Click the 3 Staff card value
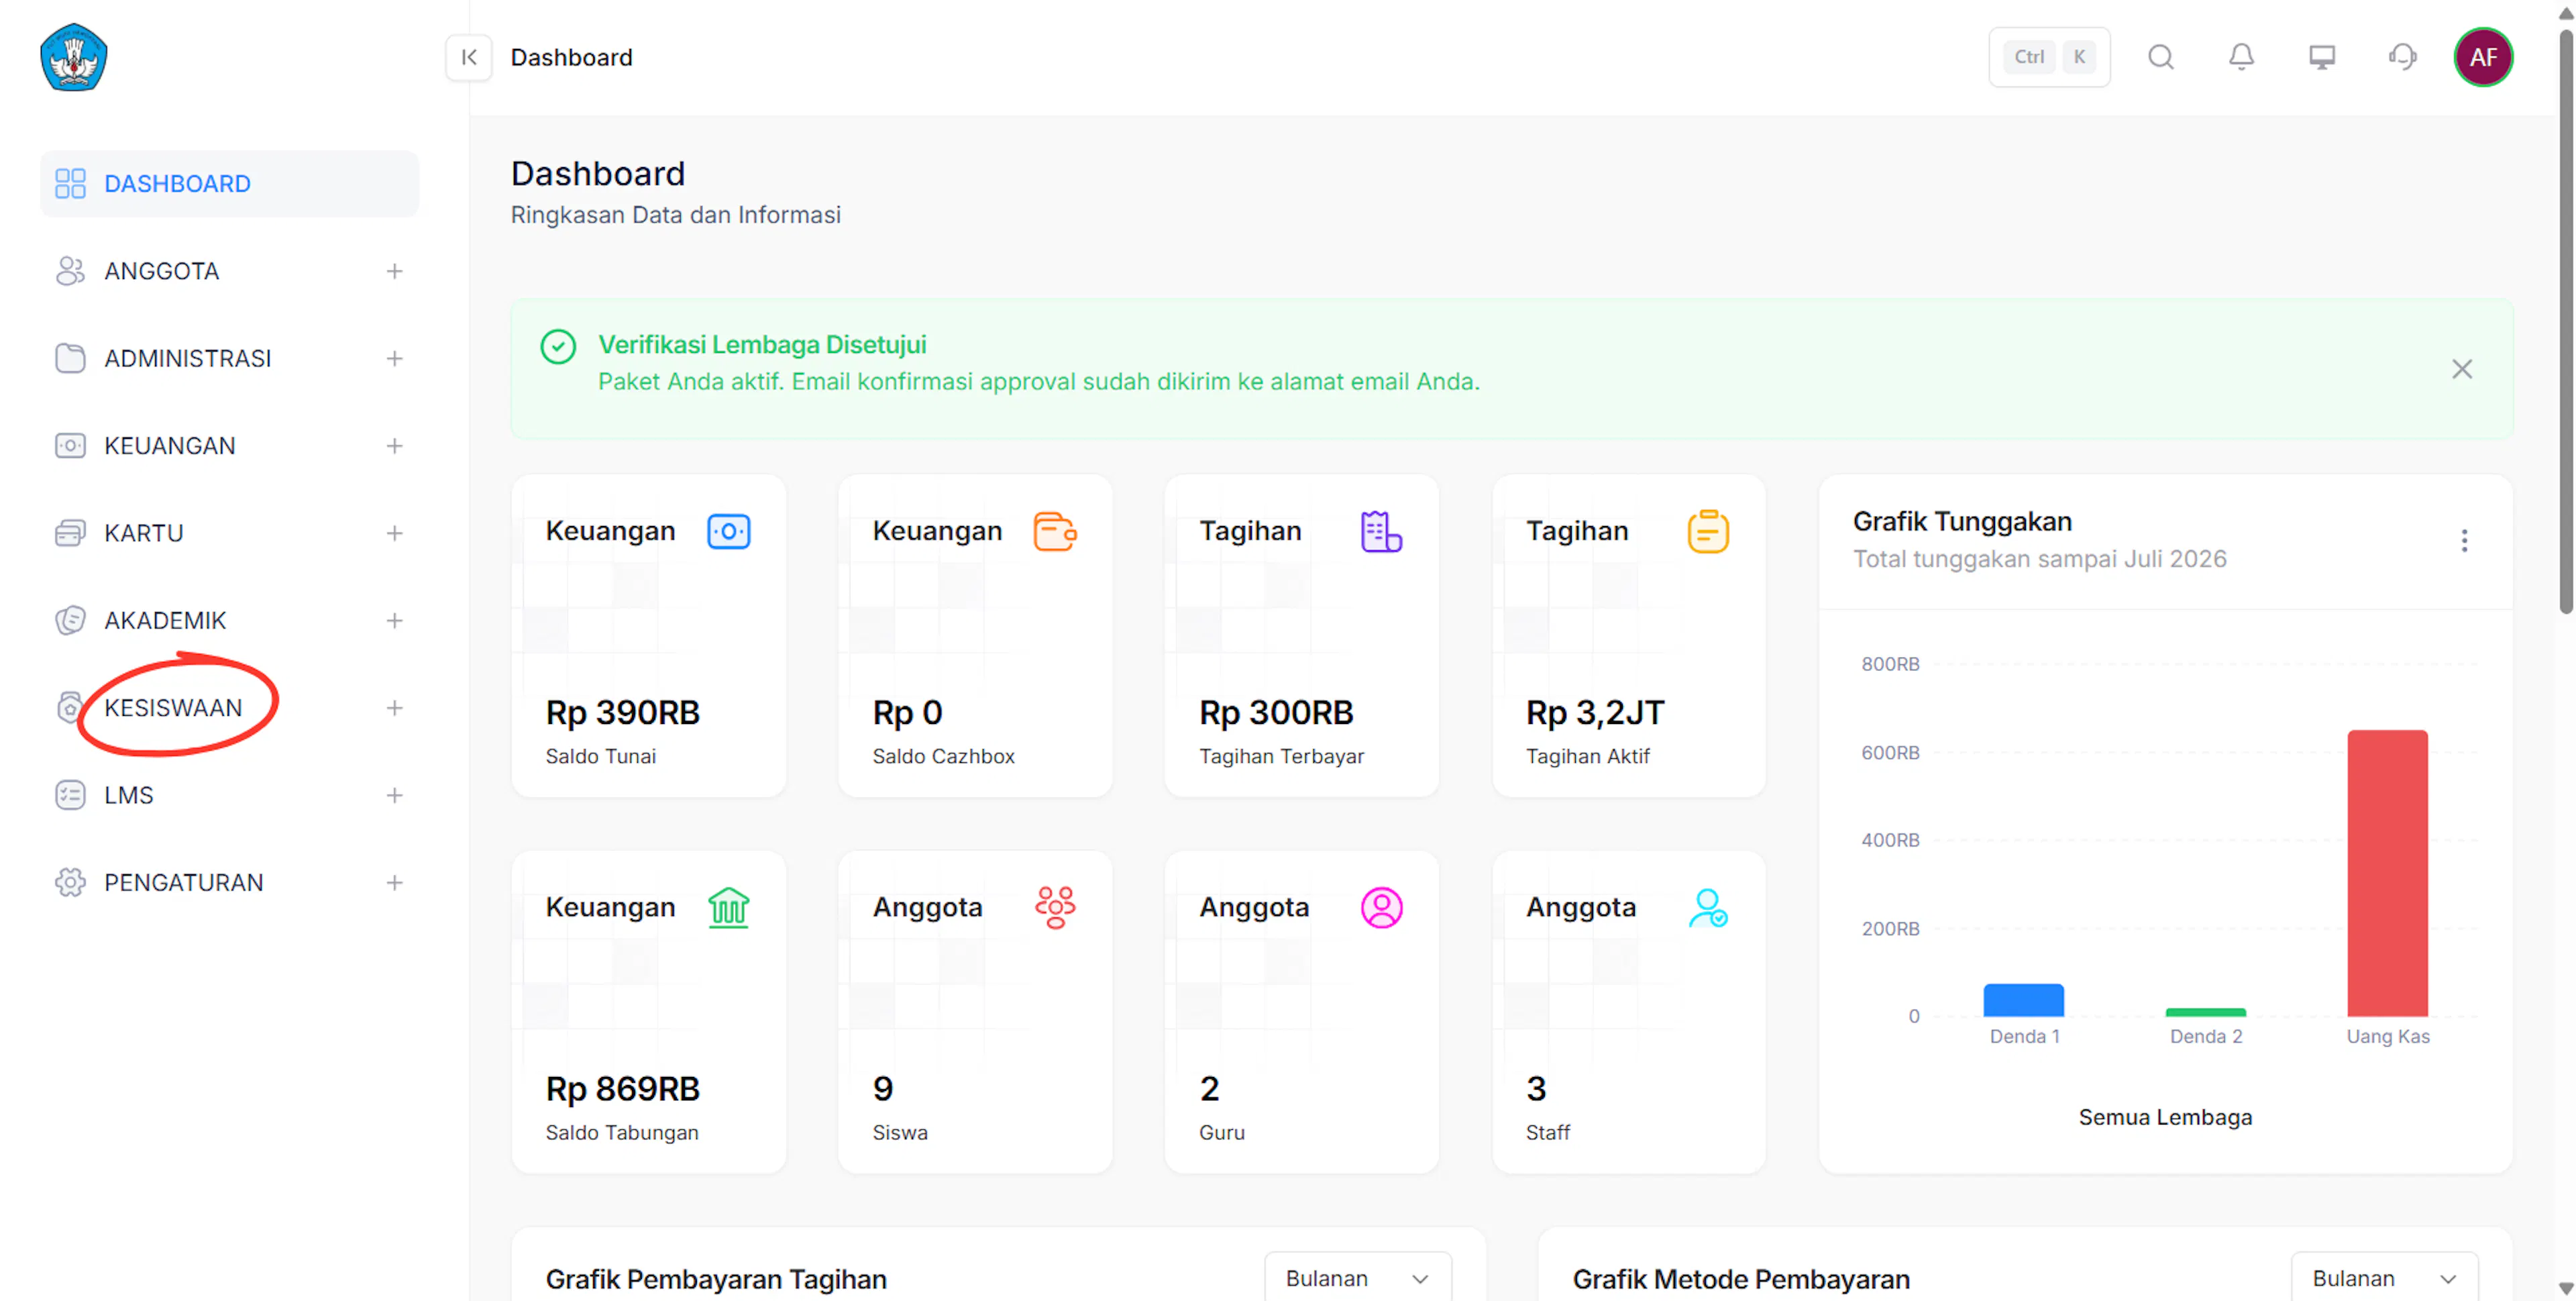The image size is (2576, 1301). point(1536,1089)
